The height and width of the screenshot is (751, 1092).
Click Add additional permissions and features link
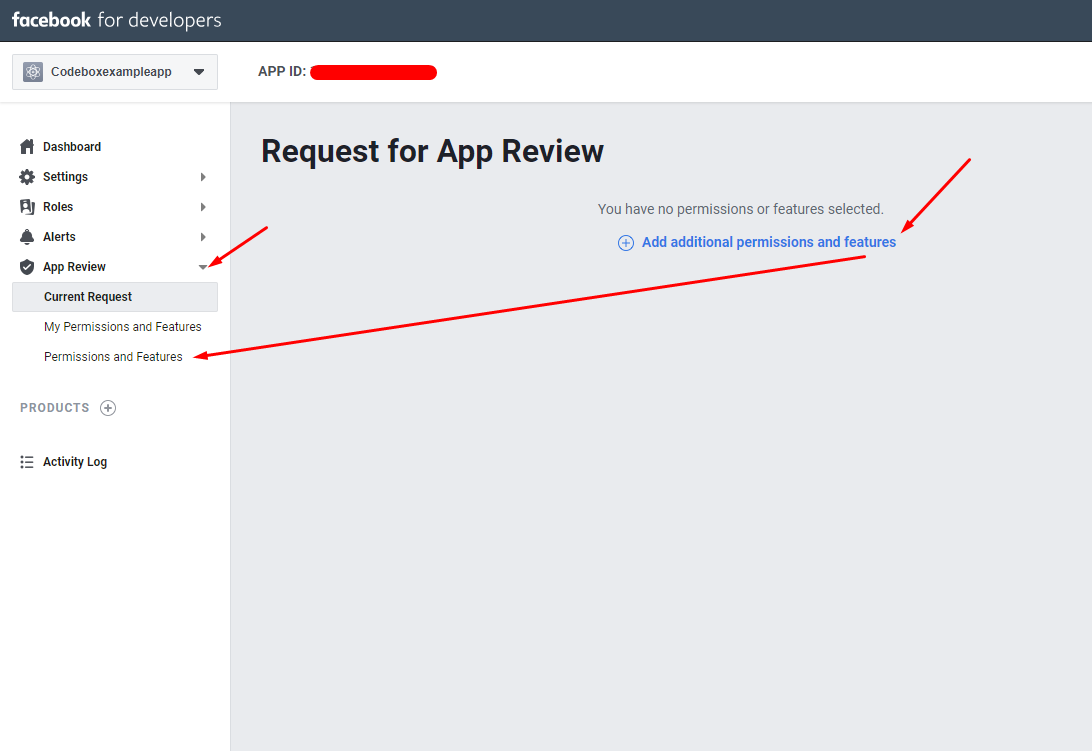click(x=769, y=242)
